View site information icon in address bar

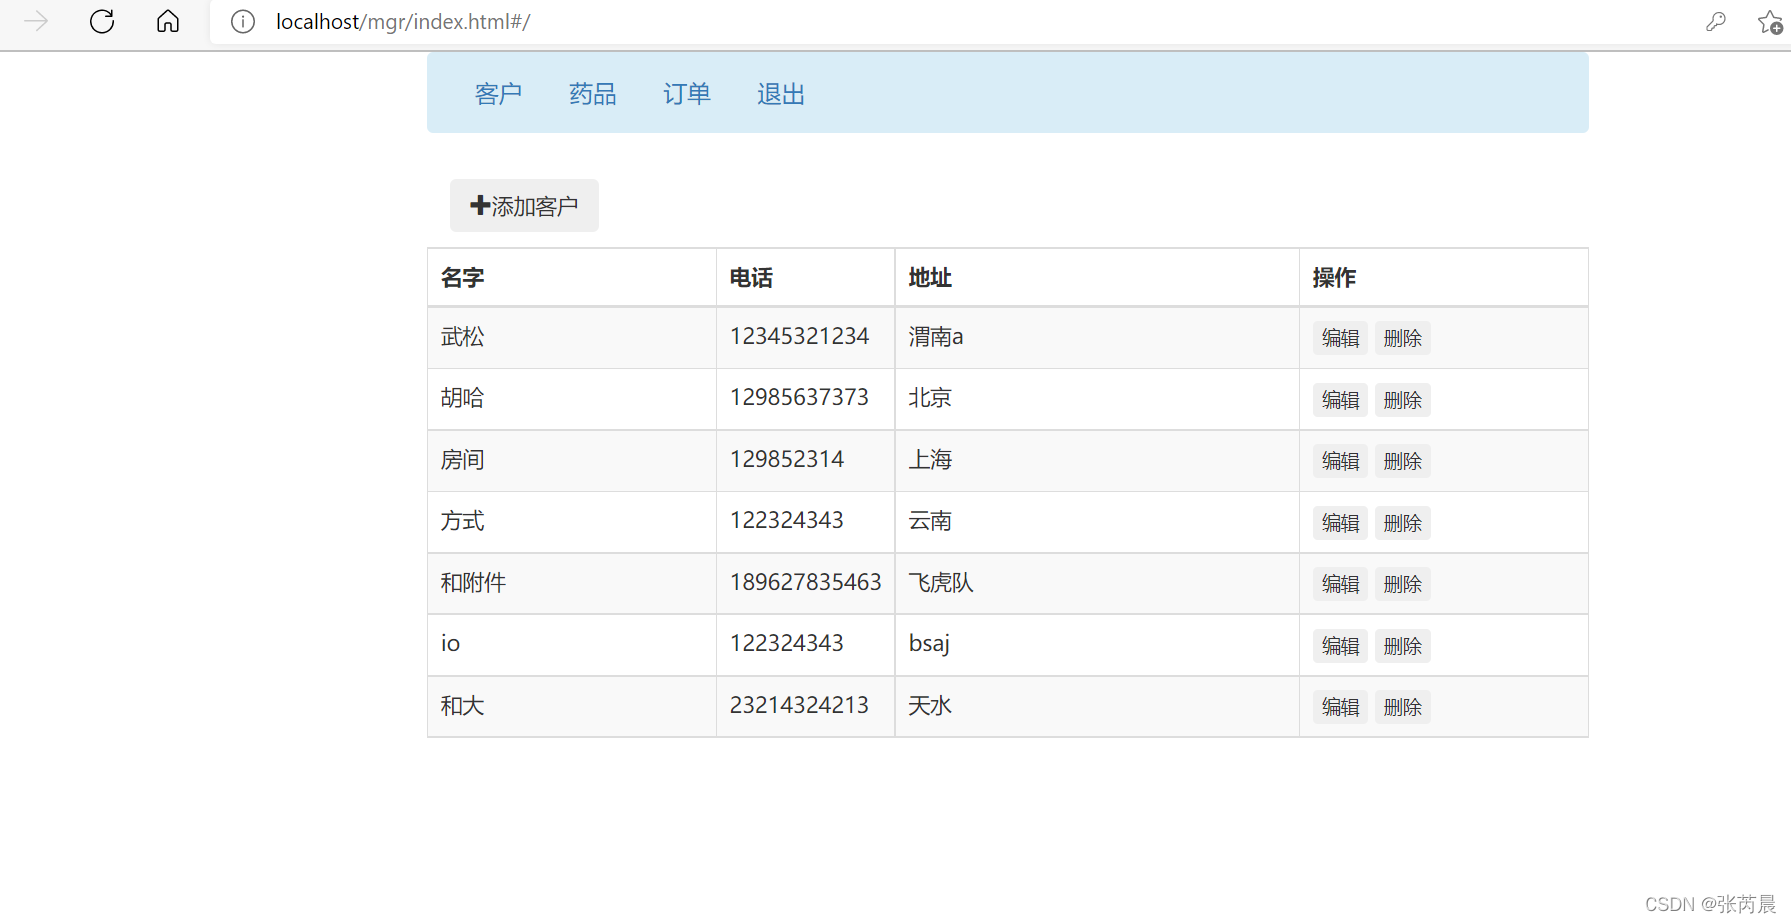tap(243, 21)
